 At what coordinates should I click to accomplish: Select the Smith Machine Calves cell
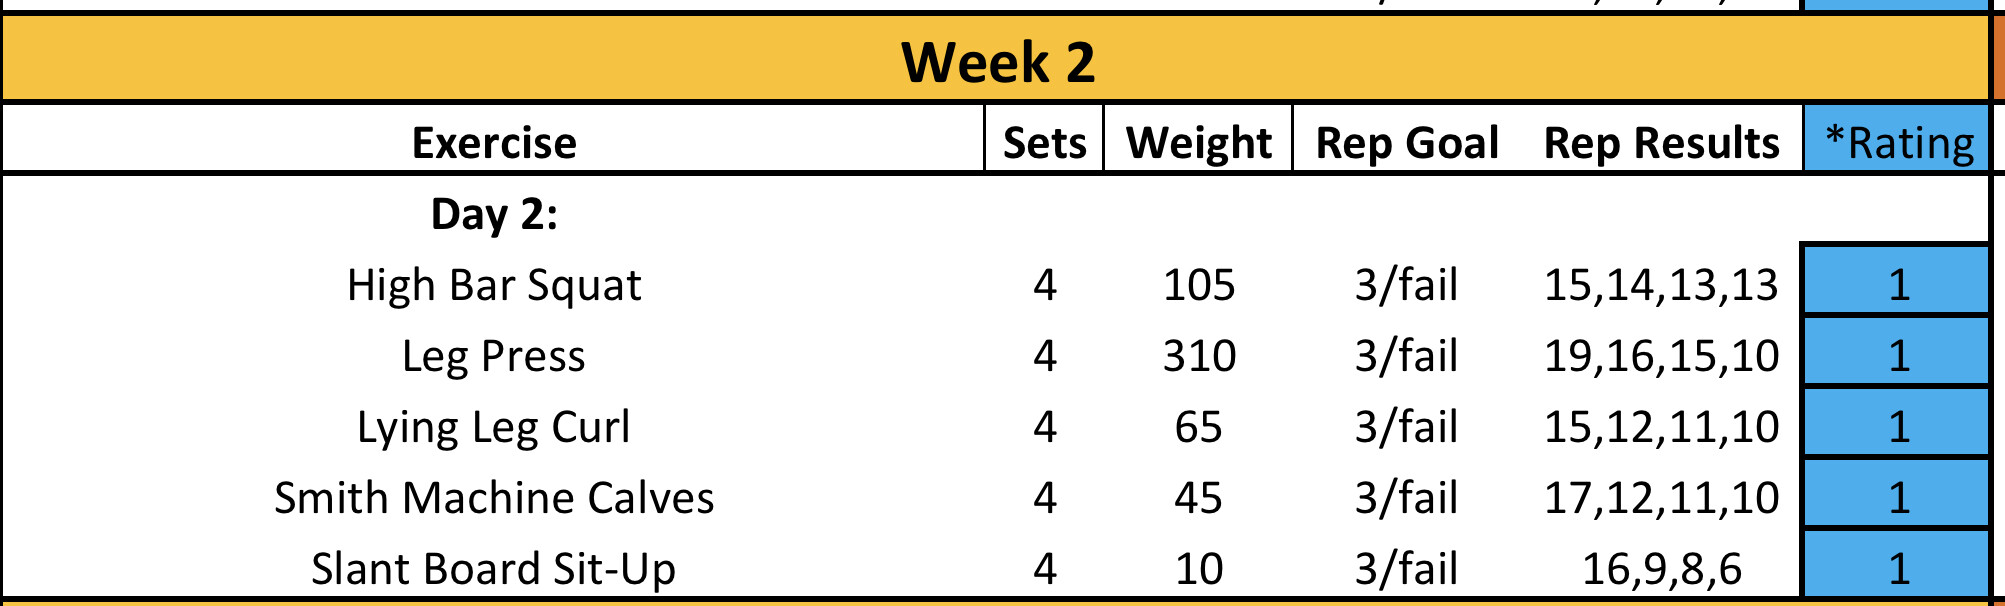click(494, 498)
